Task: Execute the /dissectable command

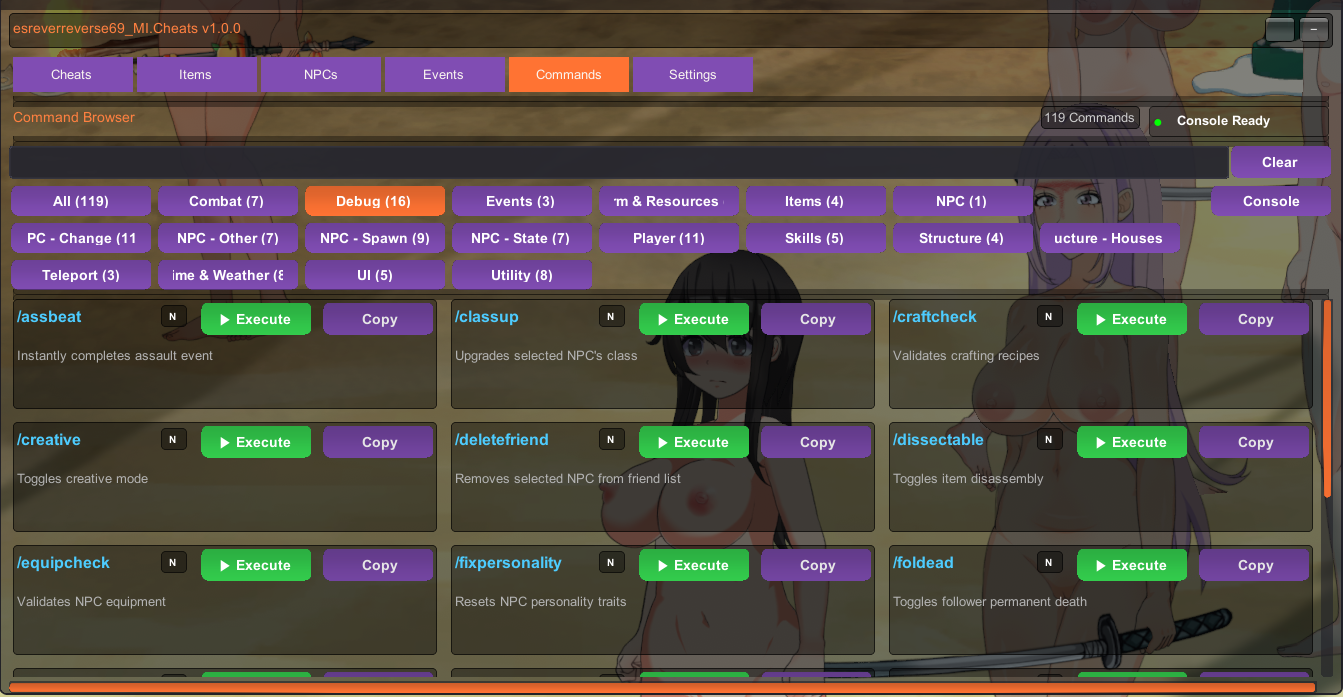Action: point(1132,442)
